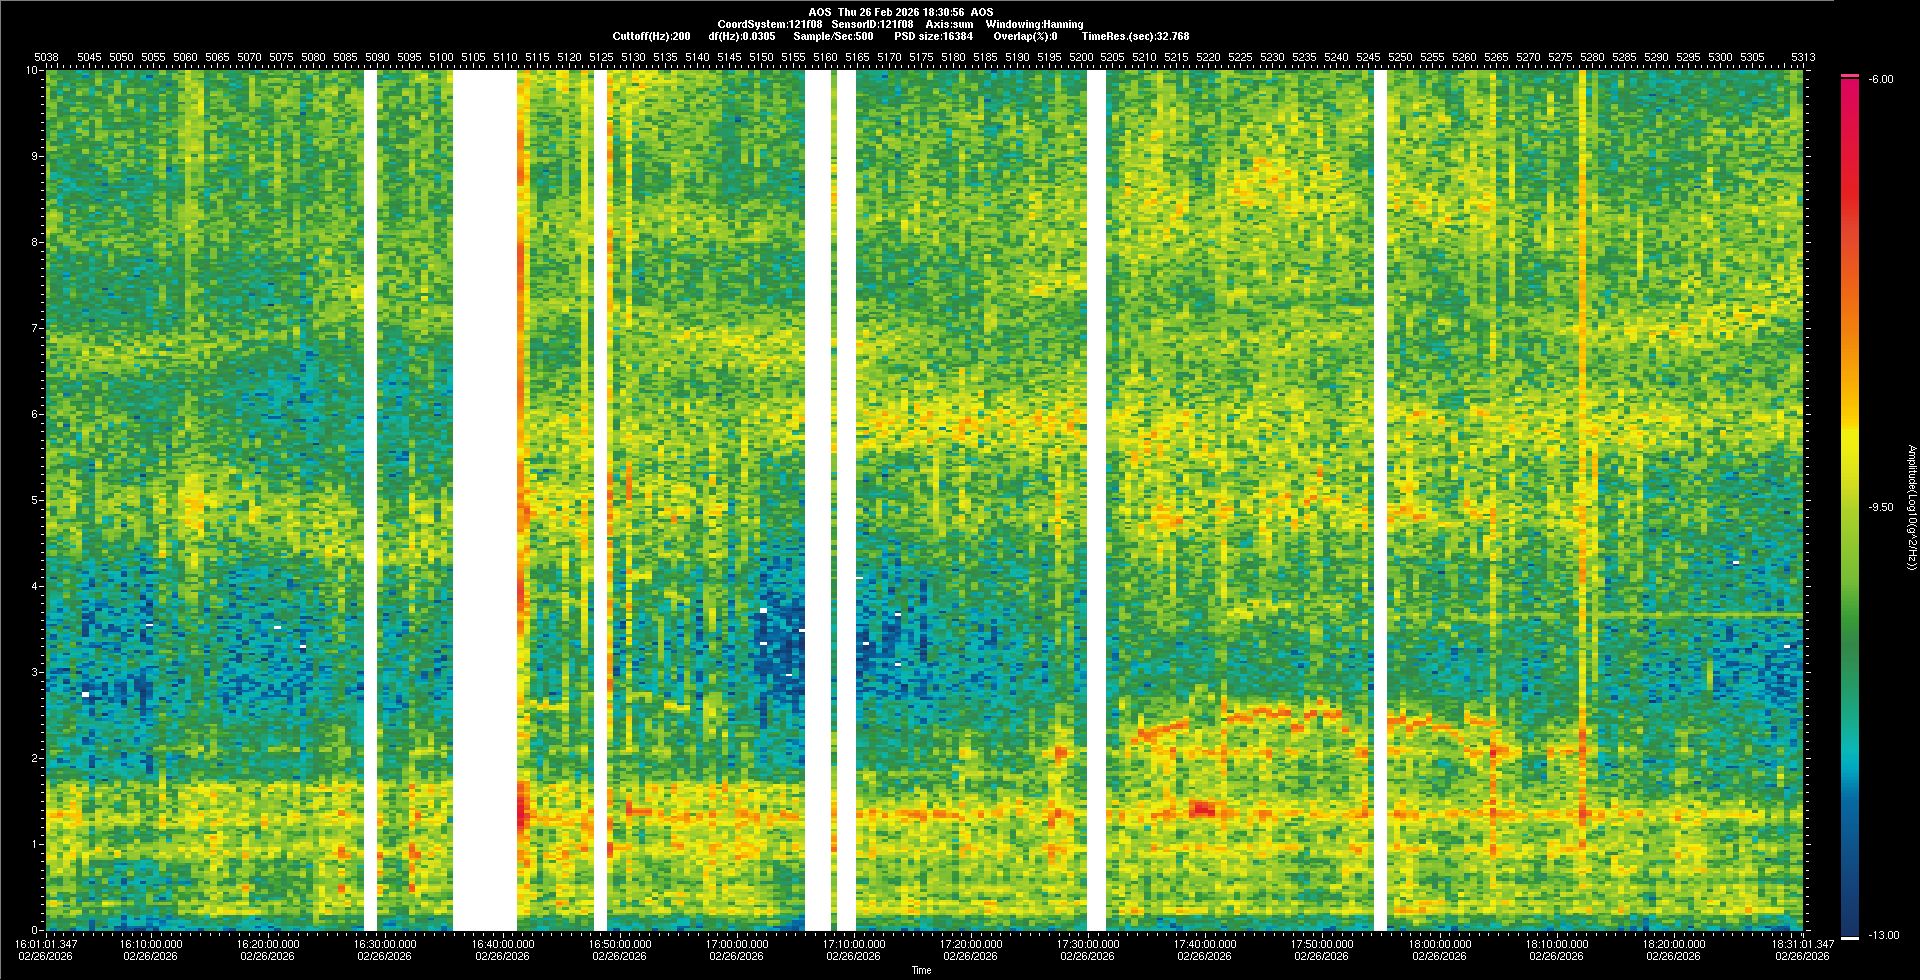Select the 18:20:00.000 time axis label
The width and height of the screenshot is (1920, 980).
click(1674, 943)
